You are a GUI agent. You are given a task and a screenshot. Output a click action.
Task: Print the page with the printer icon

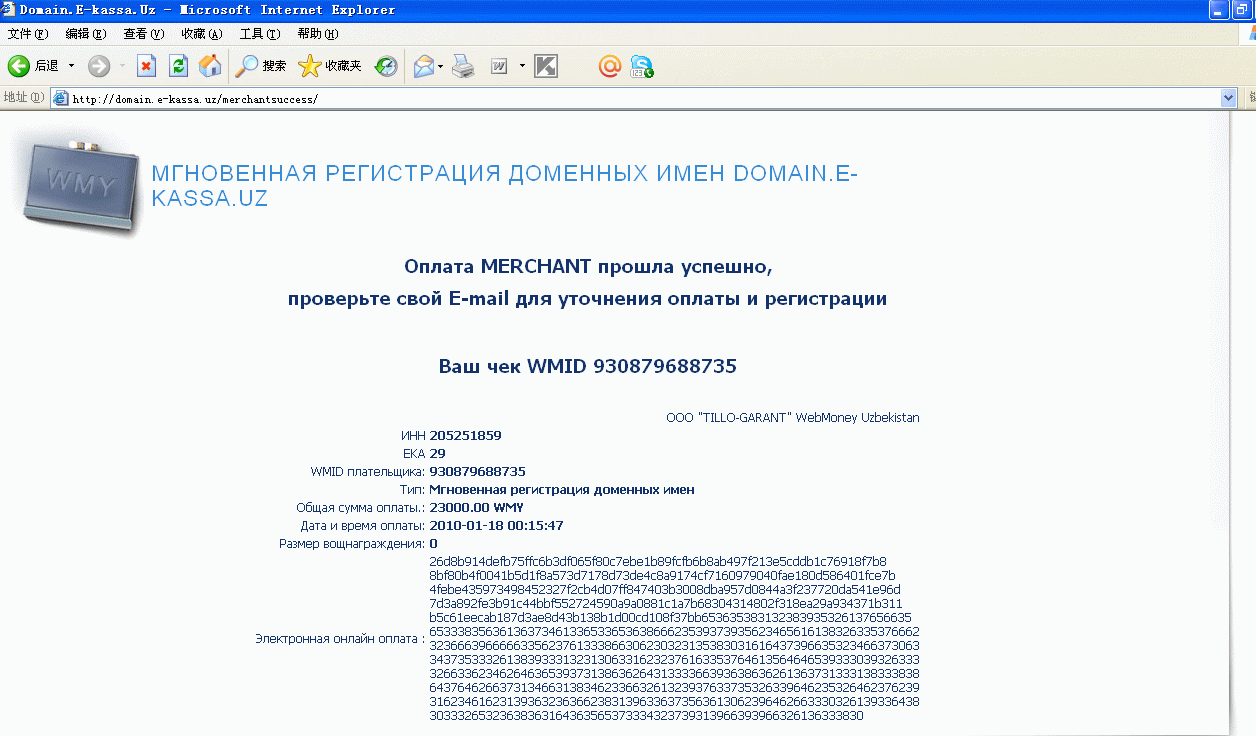coord(462,66)
